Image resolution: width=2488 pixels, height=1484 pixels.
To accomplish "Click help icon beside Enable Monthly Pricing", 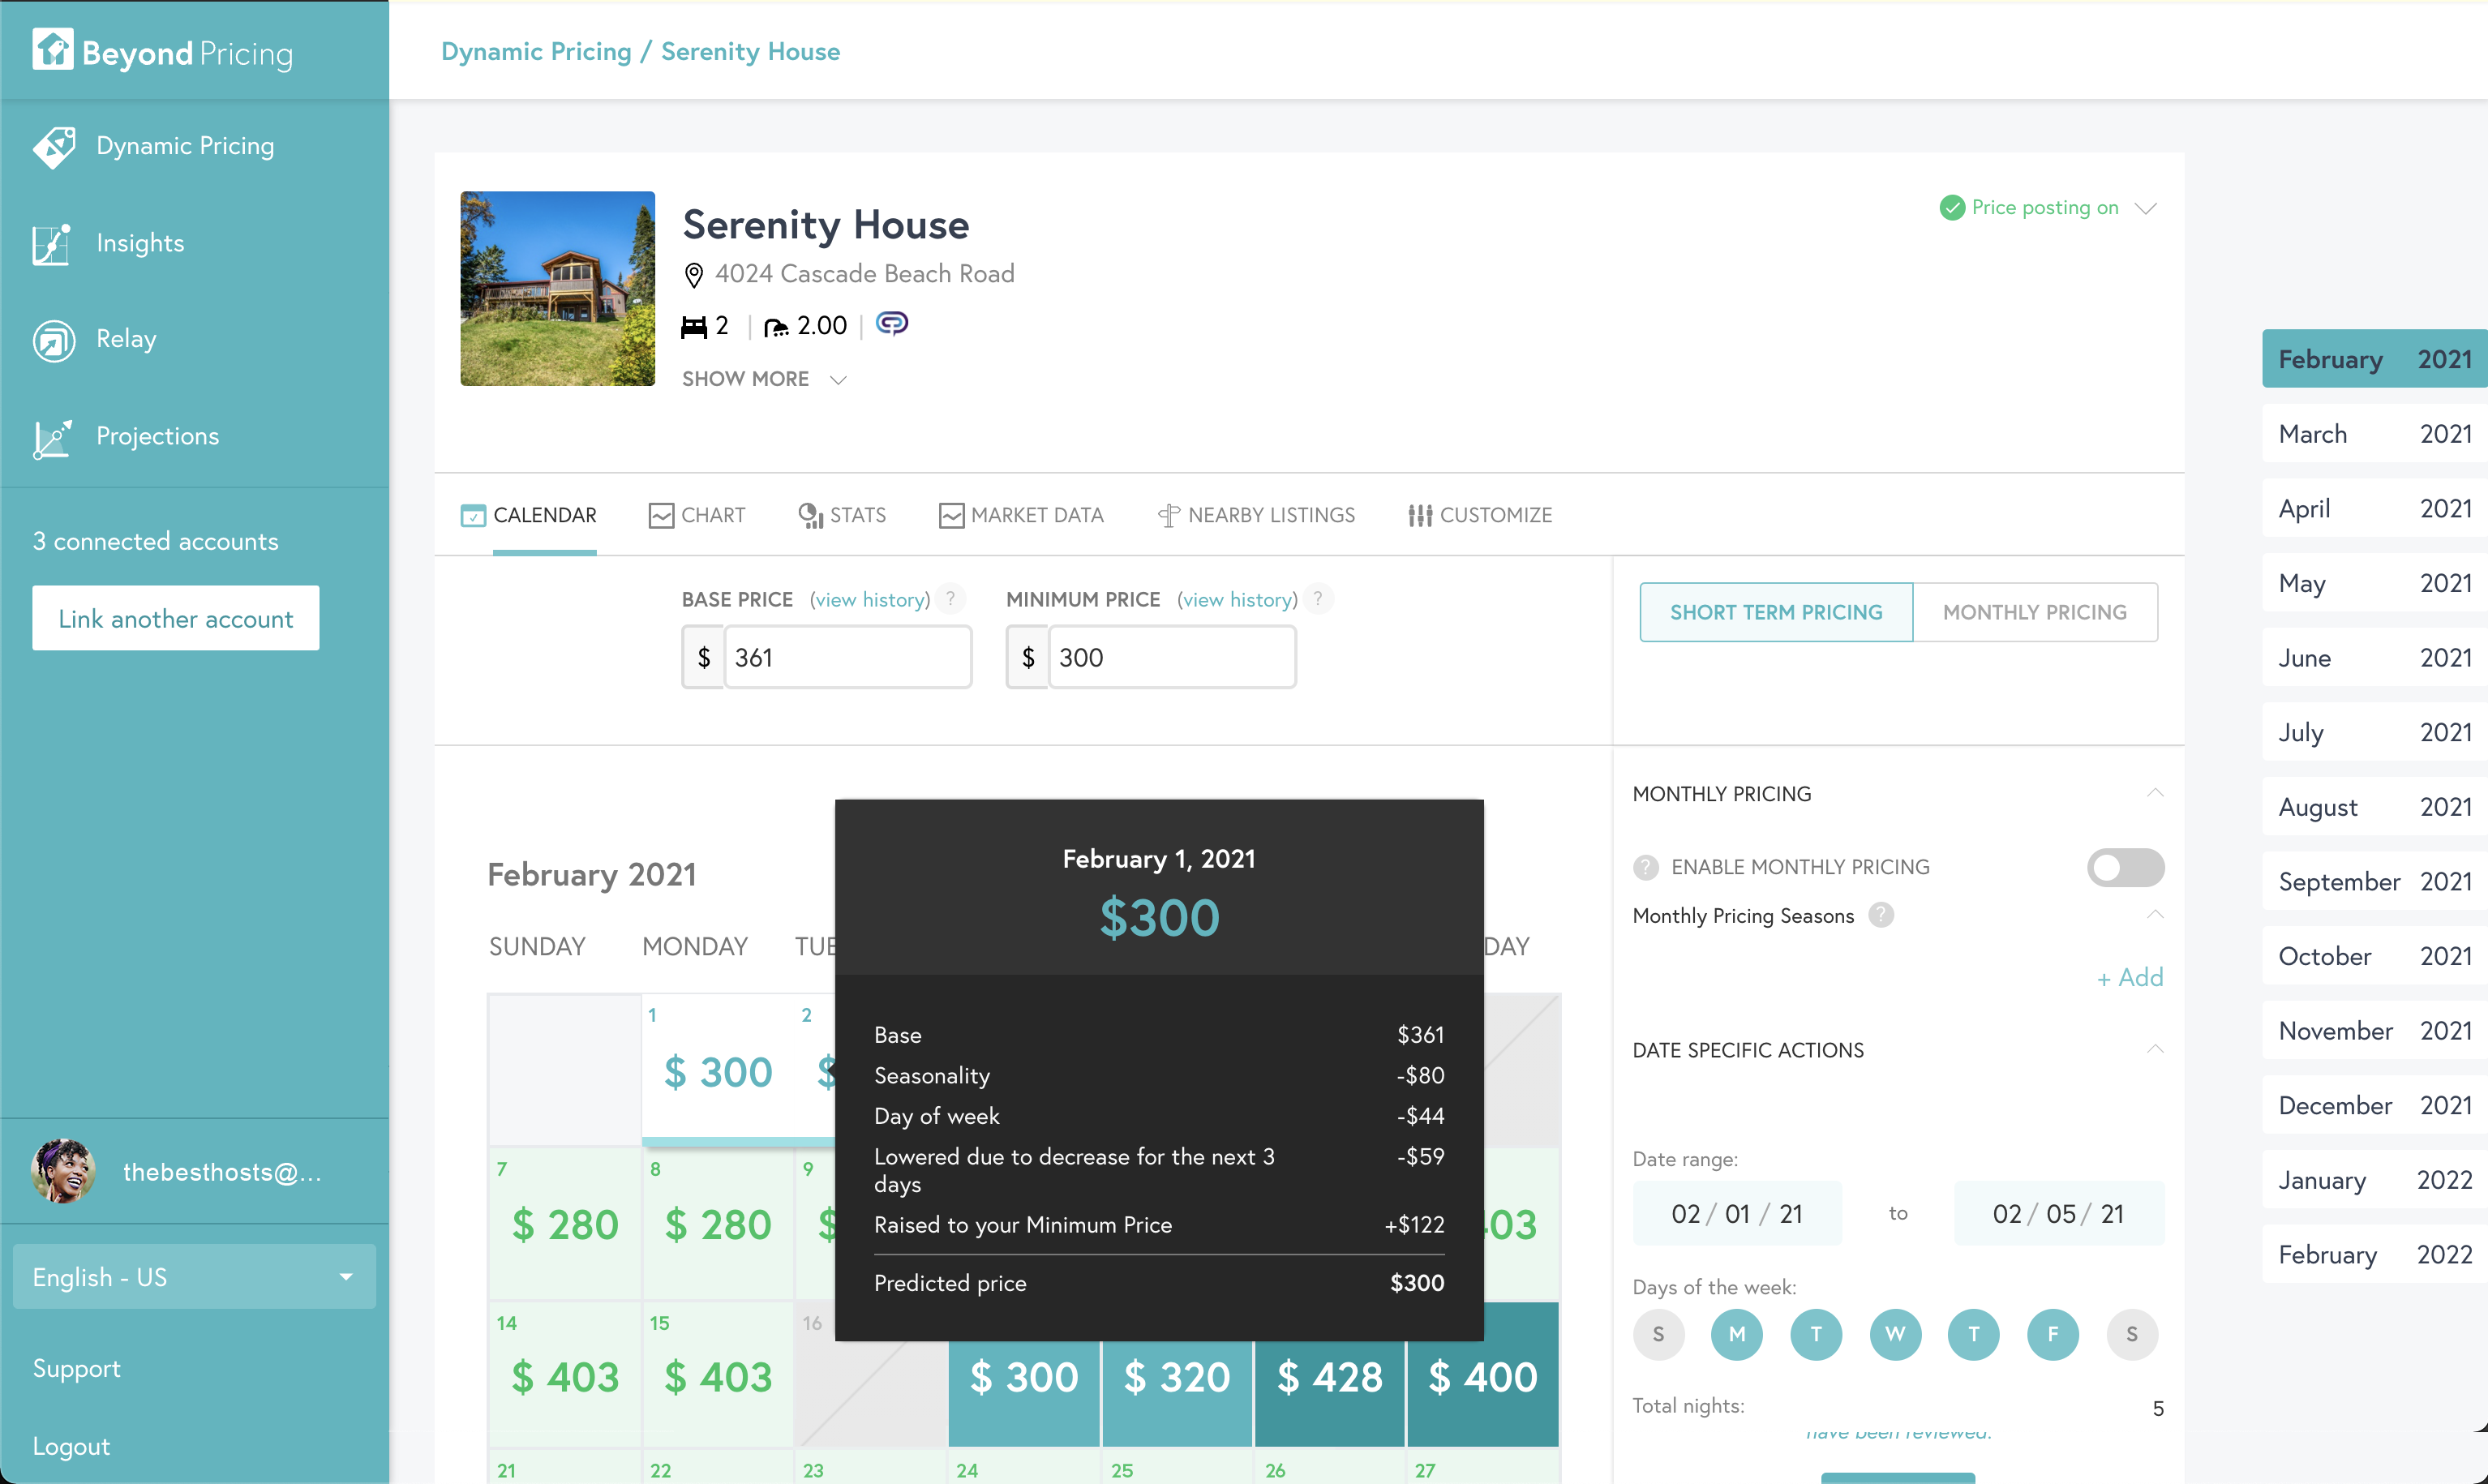I will pos(1645,867).
